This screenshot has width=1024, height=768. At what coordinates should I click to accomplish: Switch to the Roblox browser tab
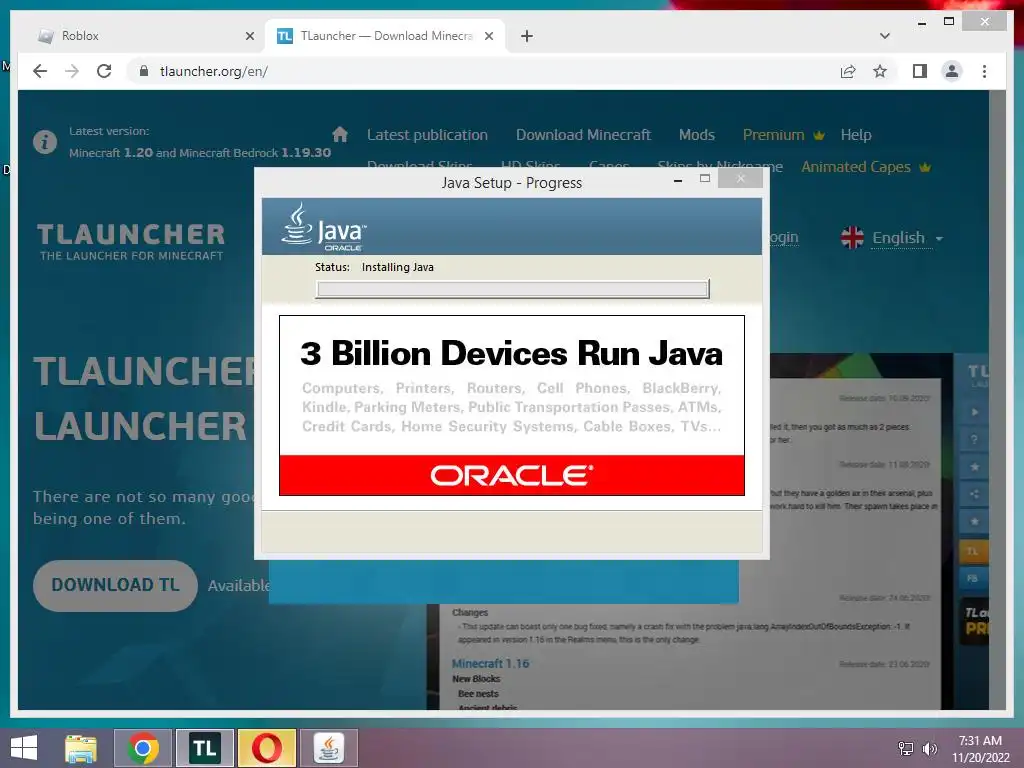(144, 36)
